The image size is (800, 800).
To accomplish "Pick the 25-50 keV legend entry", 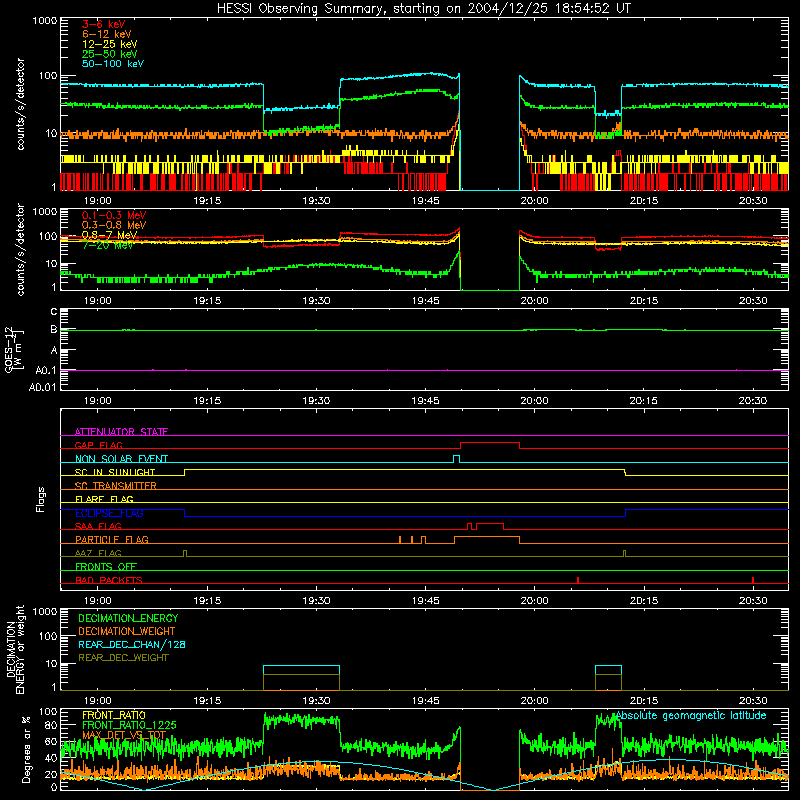I will click(x=109, y=54).
